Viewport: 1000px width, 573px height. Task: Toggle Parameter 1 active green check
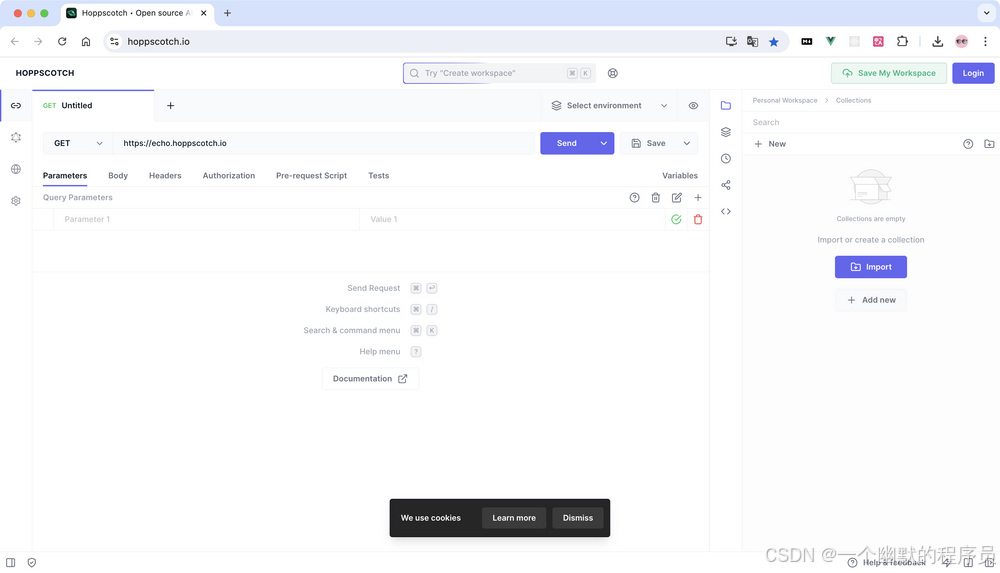click(677, 220)
